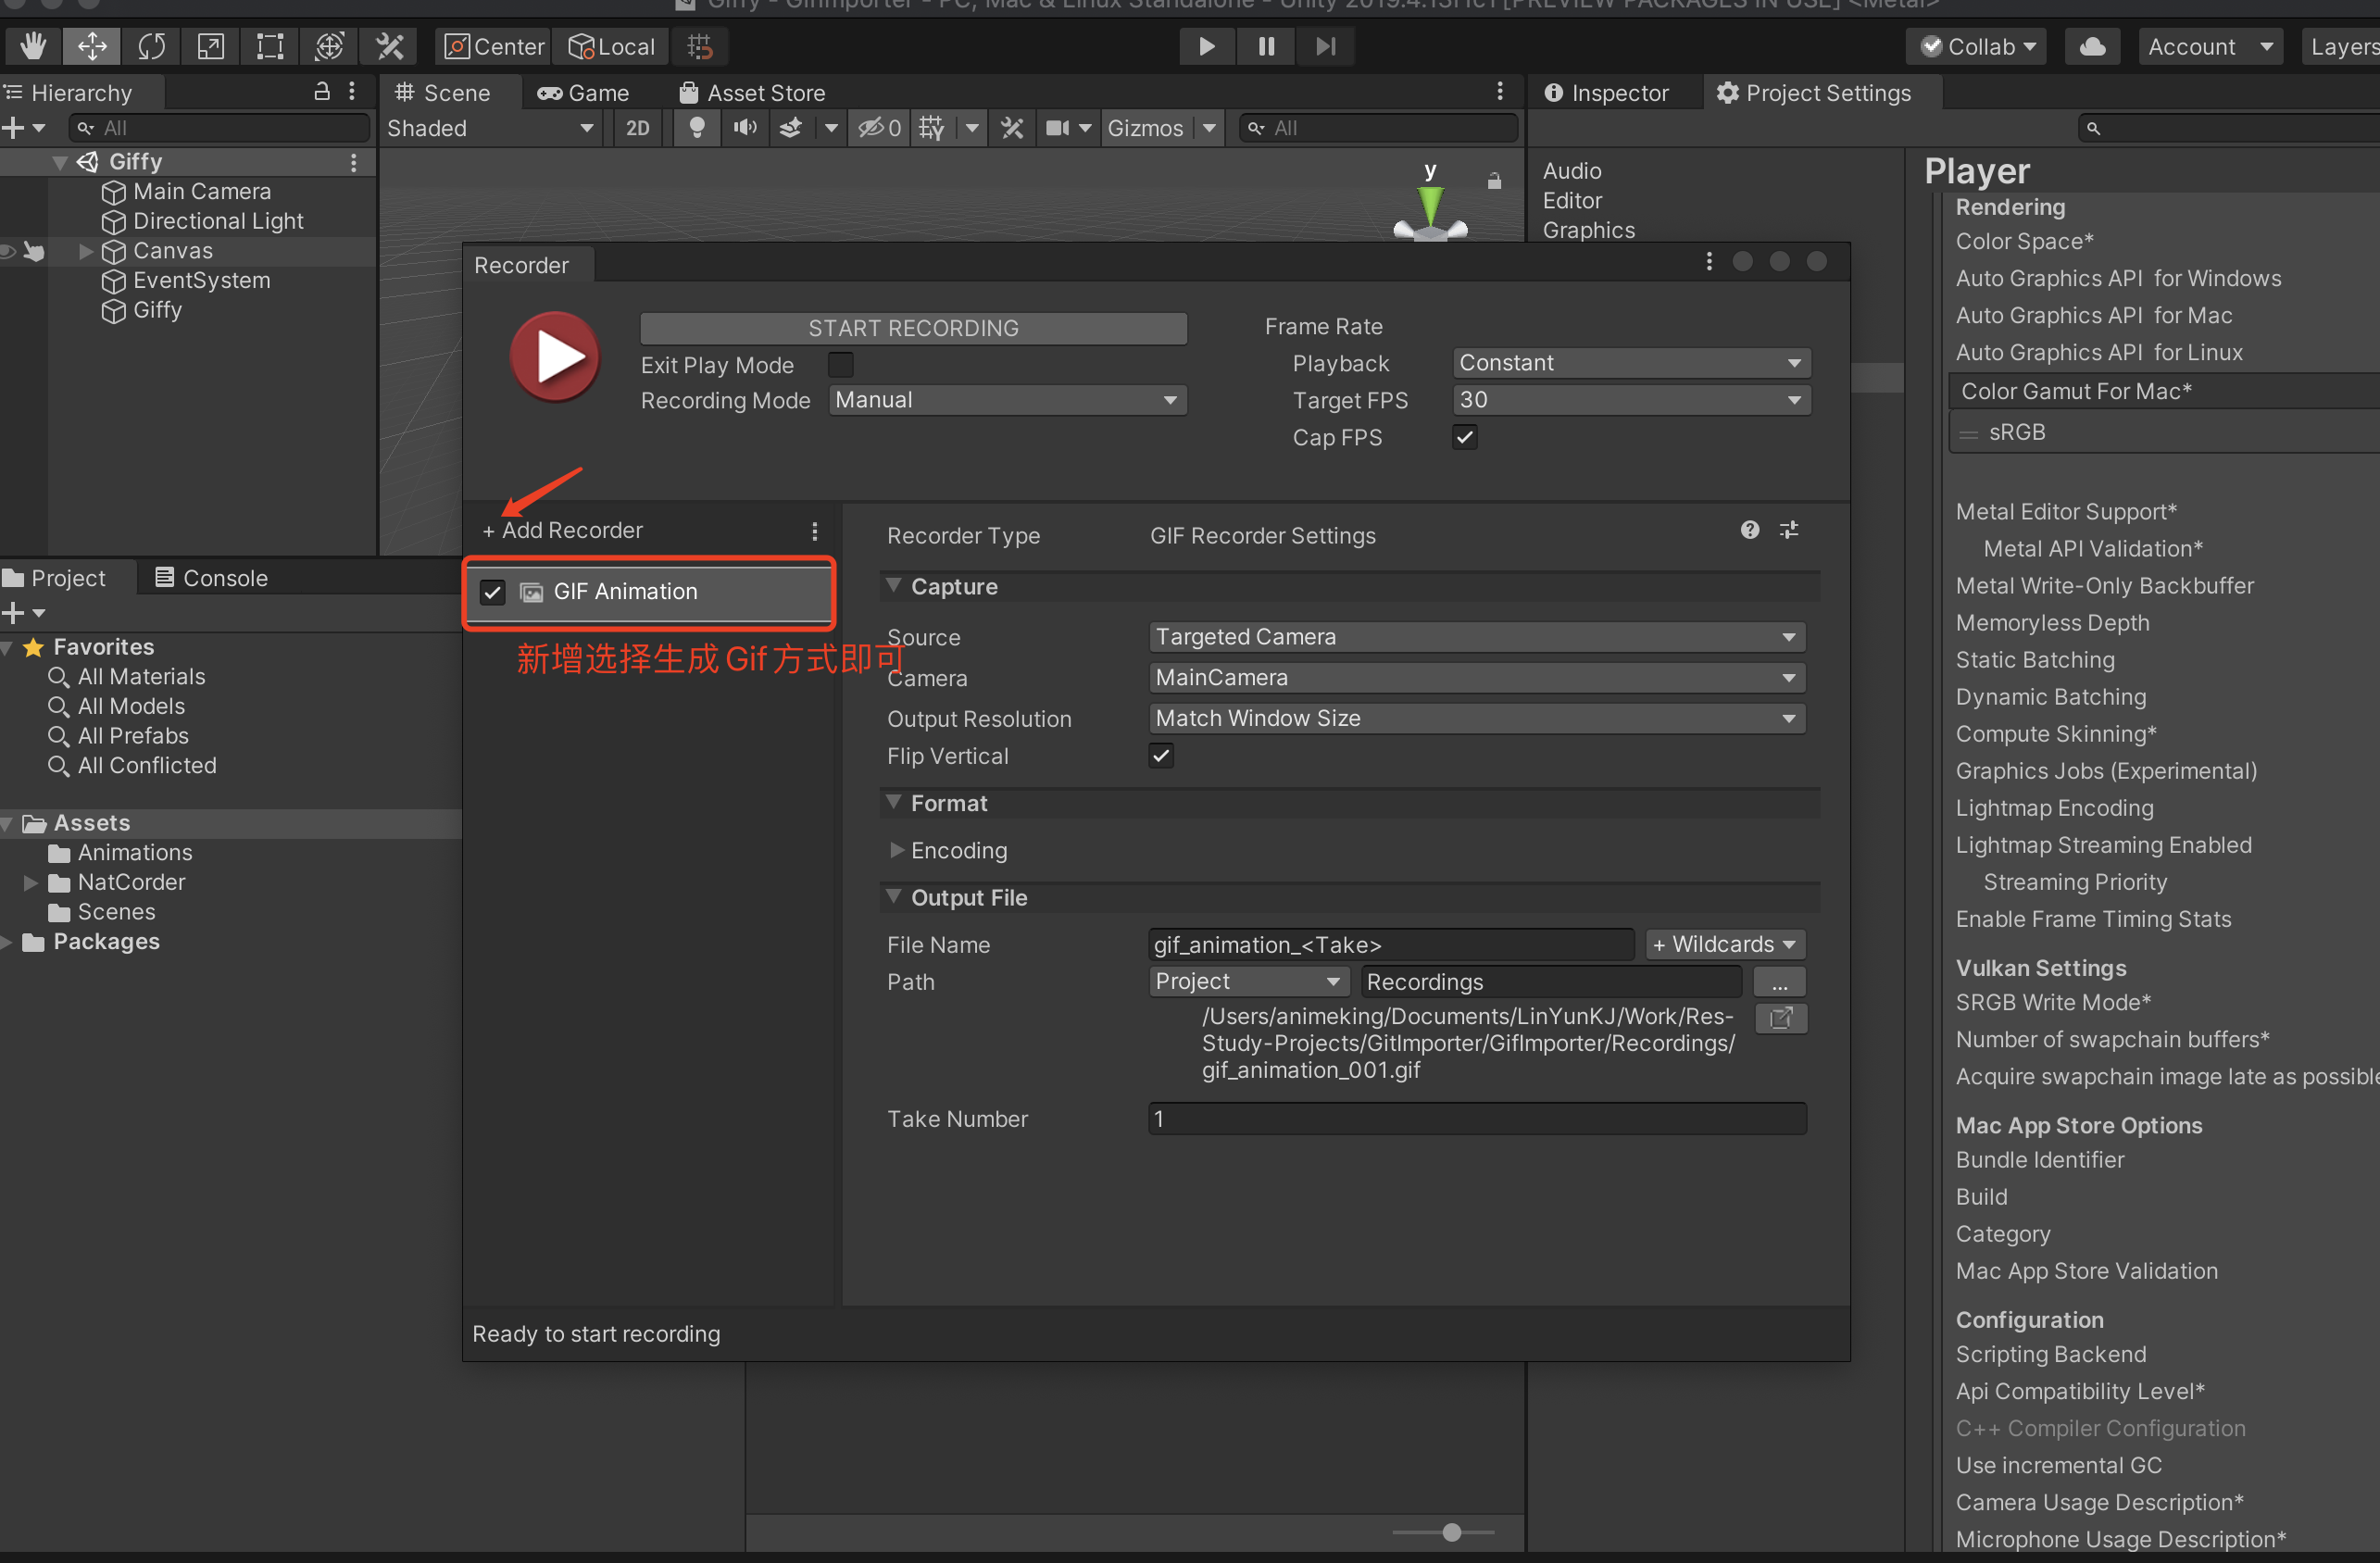The image size is (2380, 1563).
Task: Toggle the Flip Vertical checkbox
Action: [x=1161, y=756]
